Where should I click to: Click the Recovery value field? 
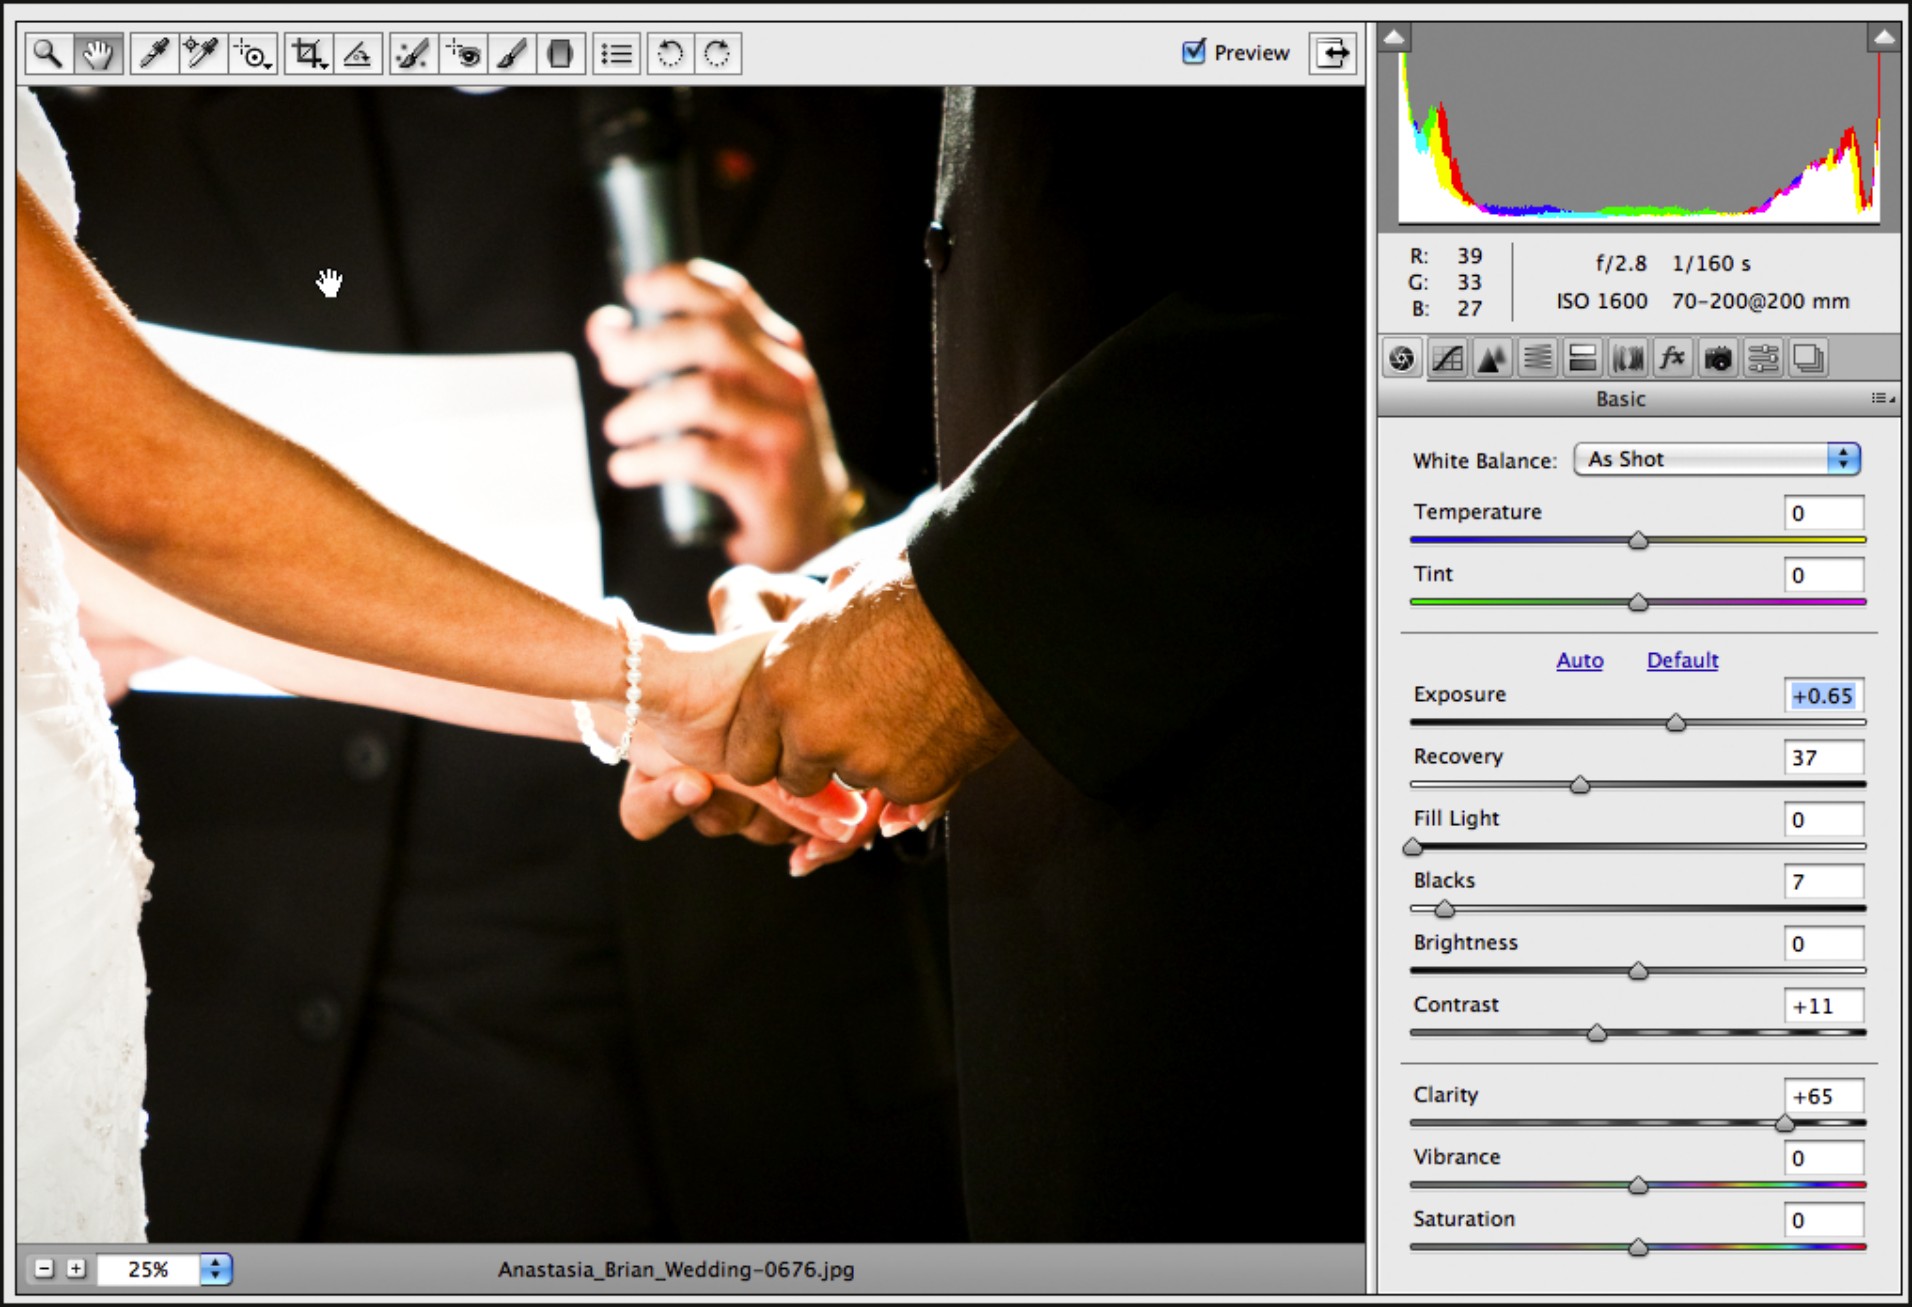coord(1824,757)
